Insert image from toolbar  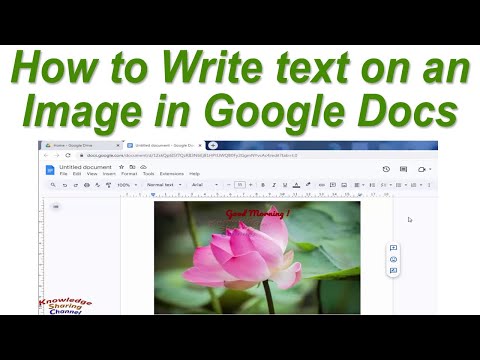[344, 185]
